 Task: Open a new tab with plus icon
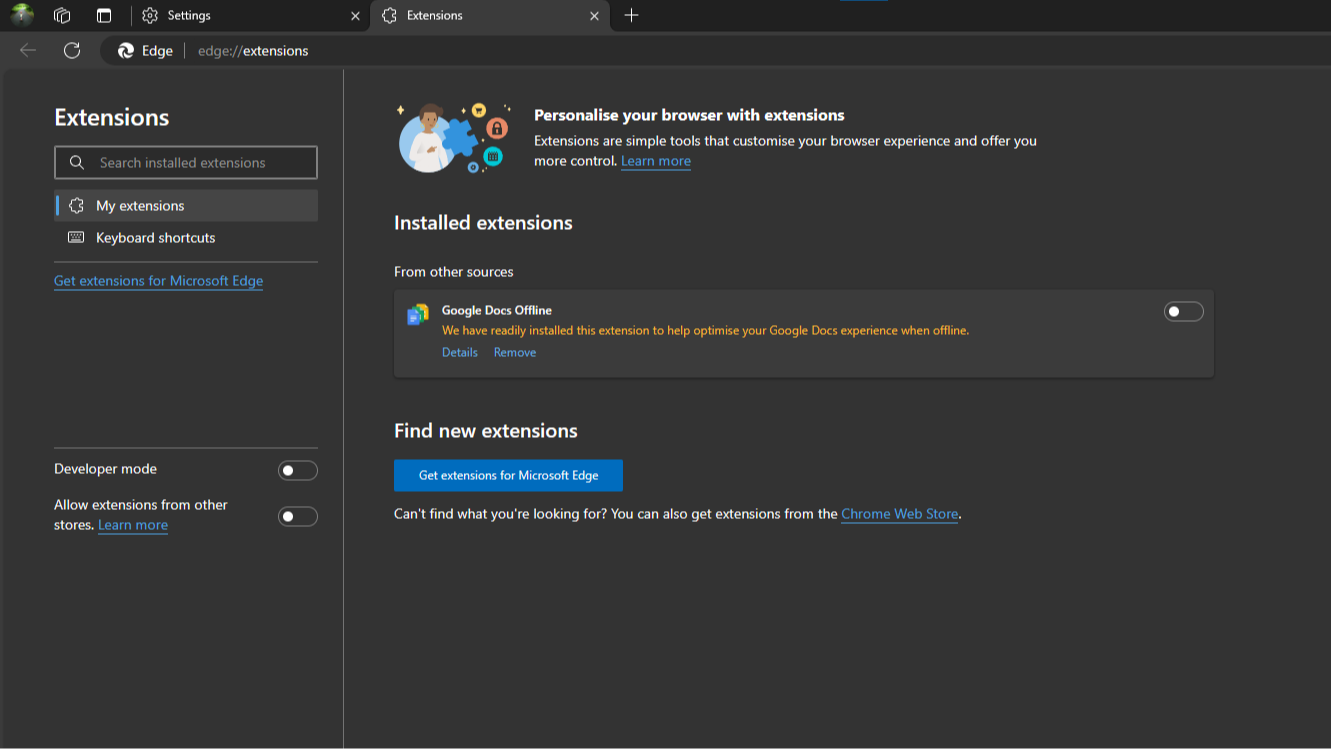click(x=631, y=15)
